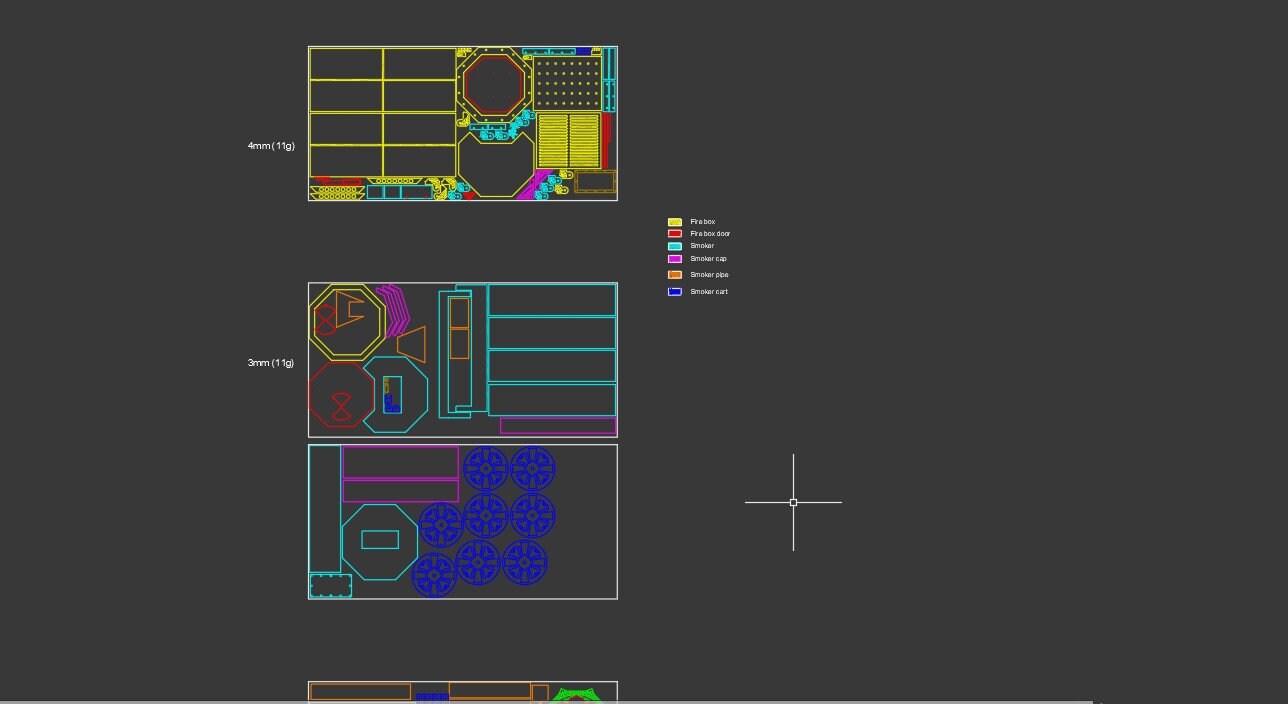Click the long orange rectangle in the bottom partial sheet
Viewport: 1288px width, 704px height.
coord(361,691)
